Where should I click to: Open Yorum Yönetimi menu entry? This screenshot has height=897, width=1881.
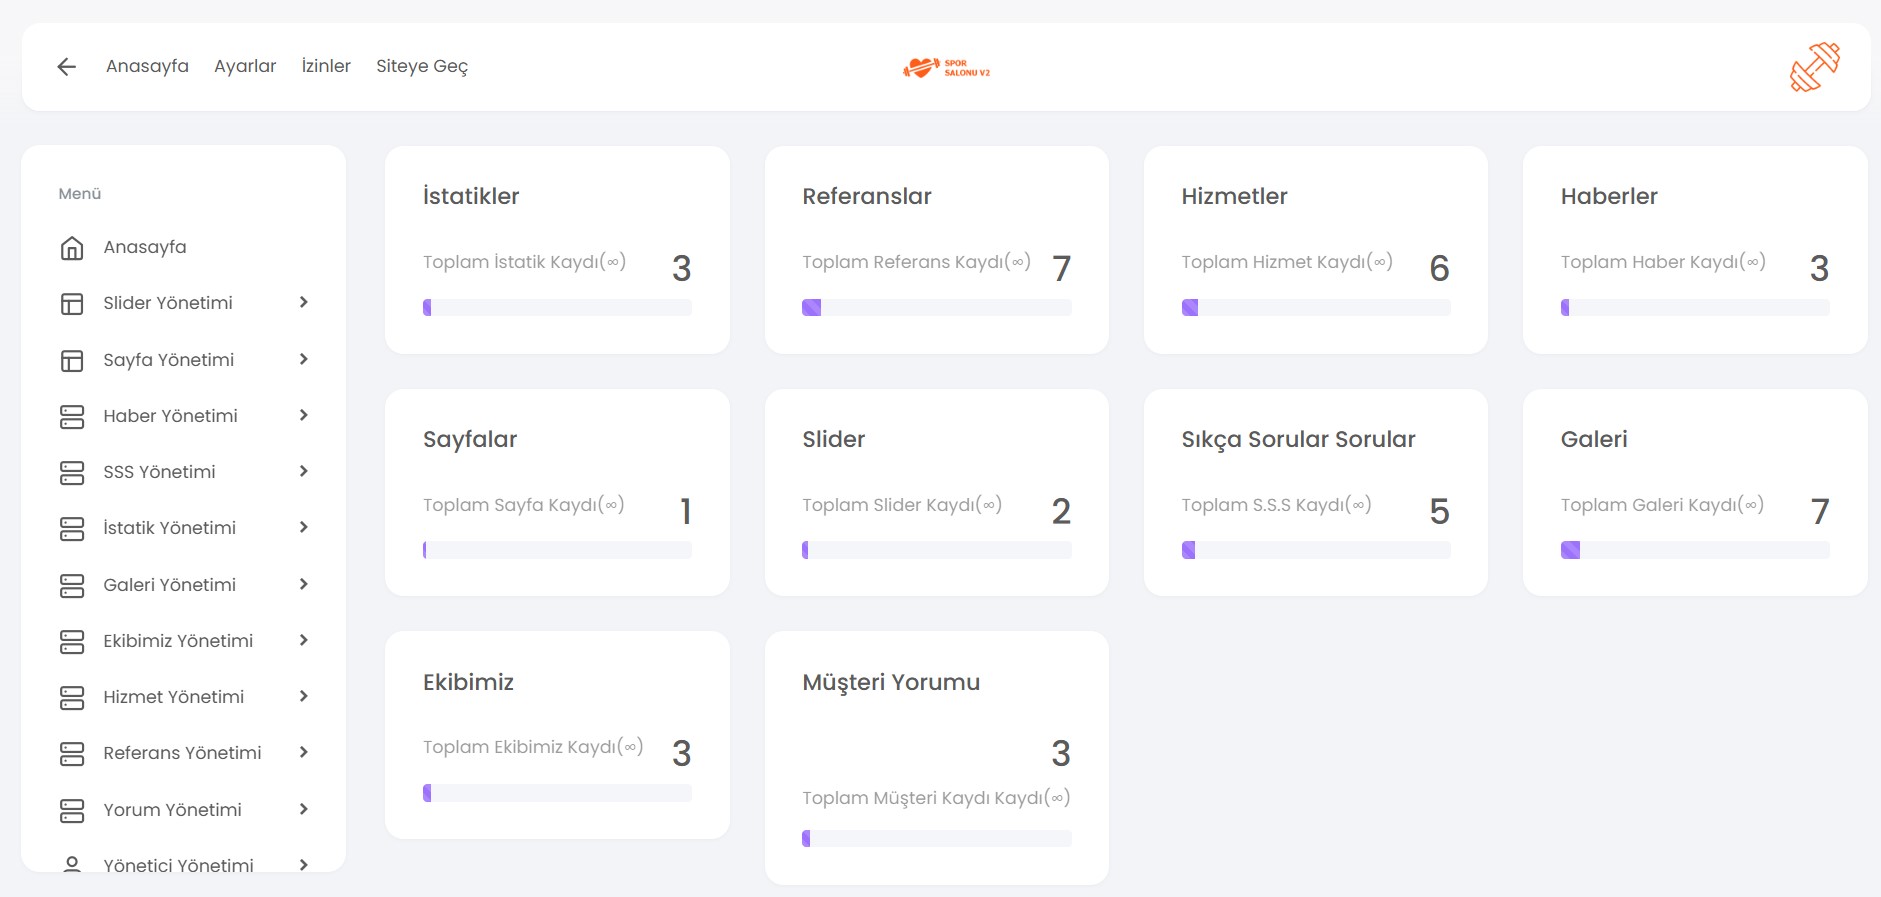tap(172, 810)
